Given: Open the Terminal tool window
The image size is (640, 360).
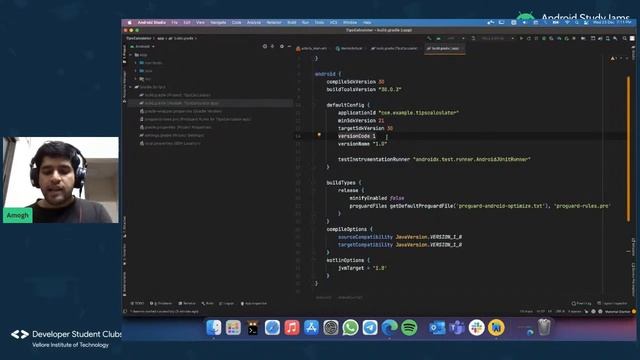Looking at the screenshot, I should click(x=187, y=303).
